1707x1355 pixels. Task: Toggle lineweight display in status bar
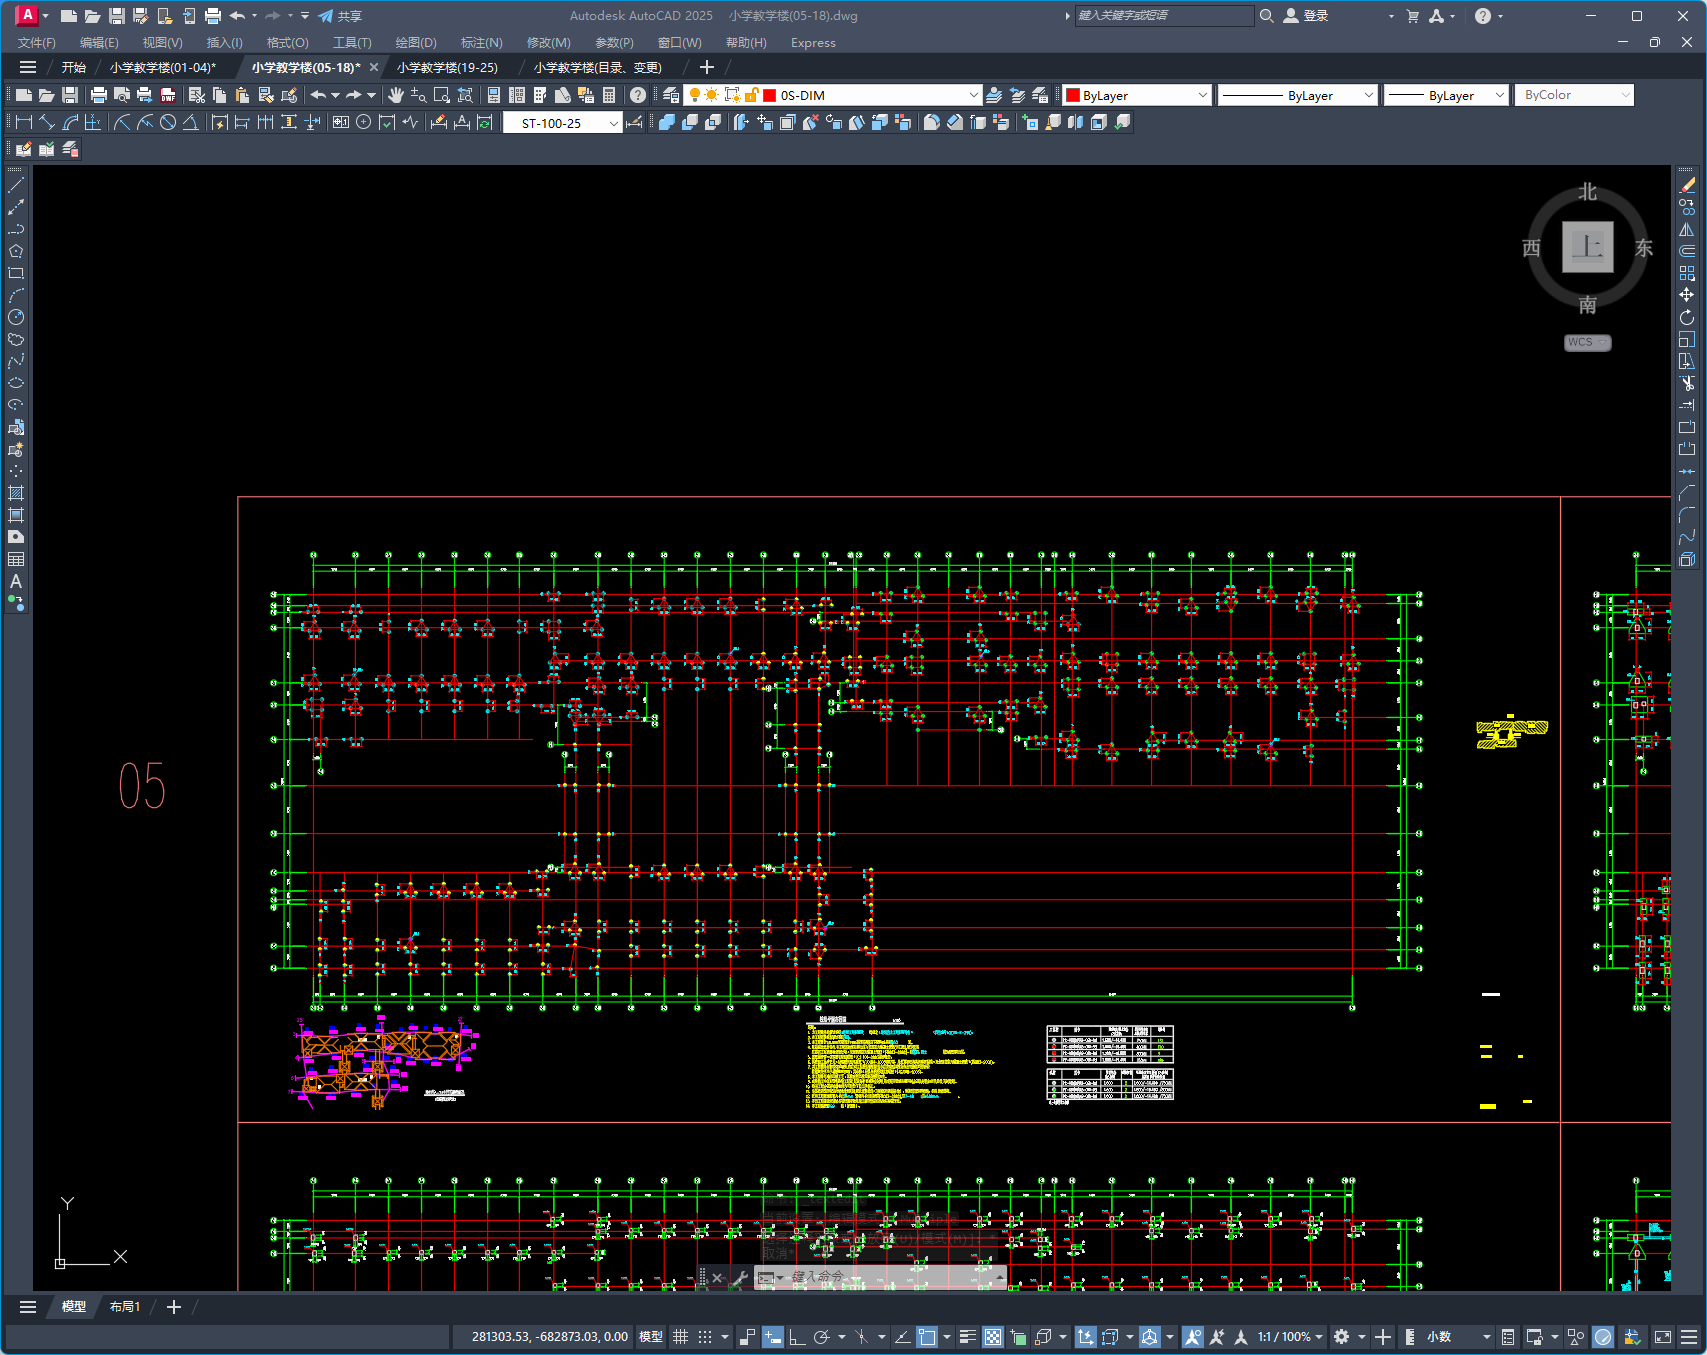968,1336
